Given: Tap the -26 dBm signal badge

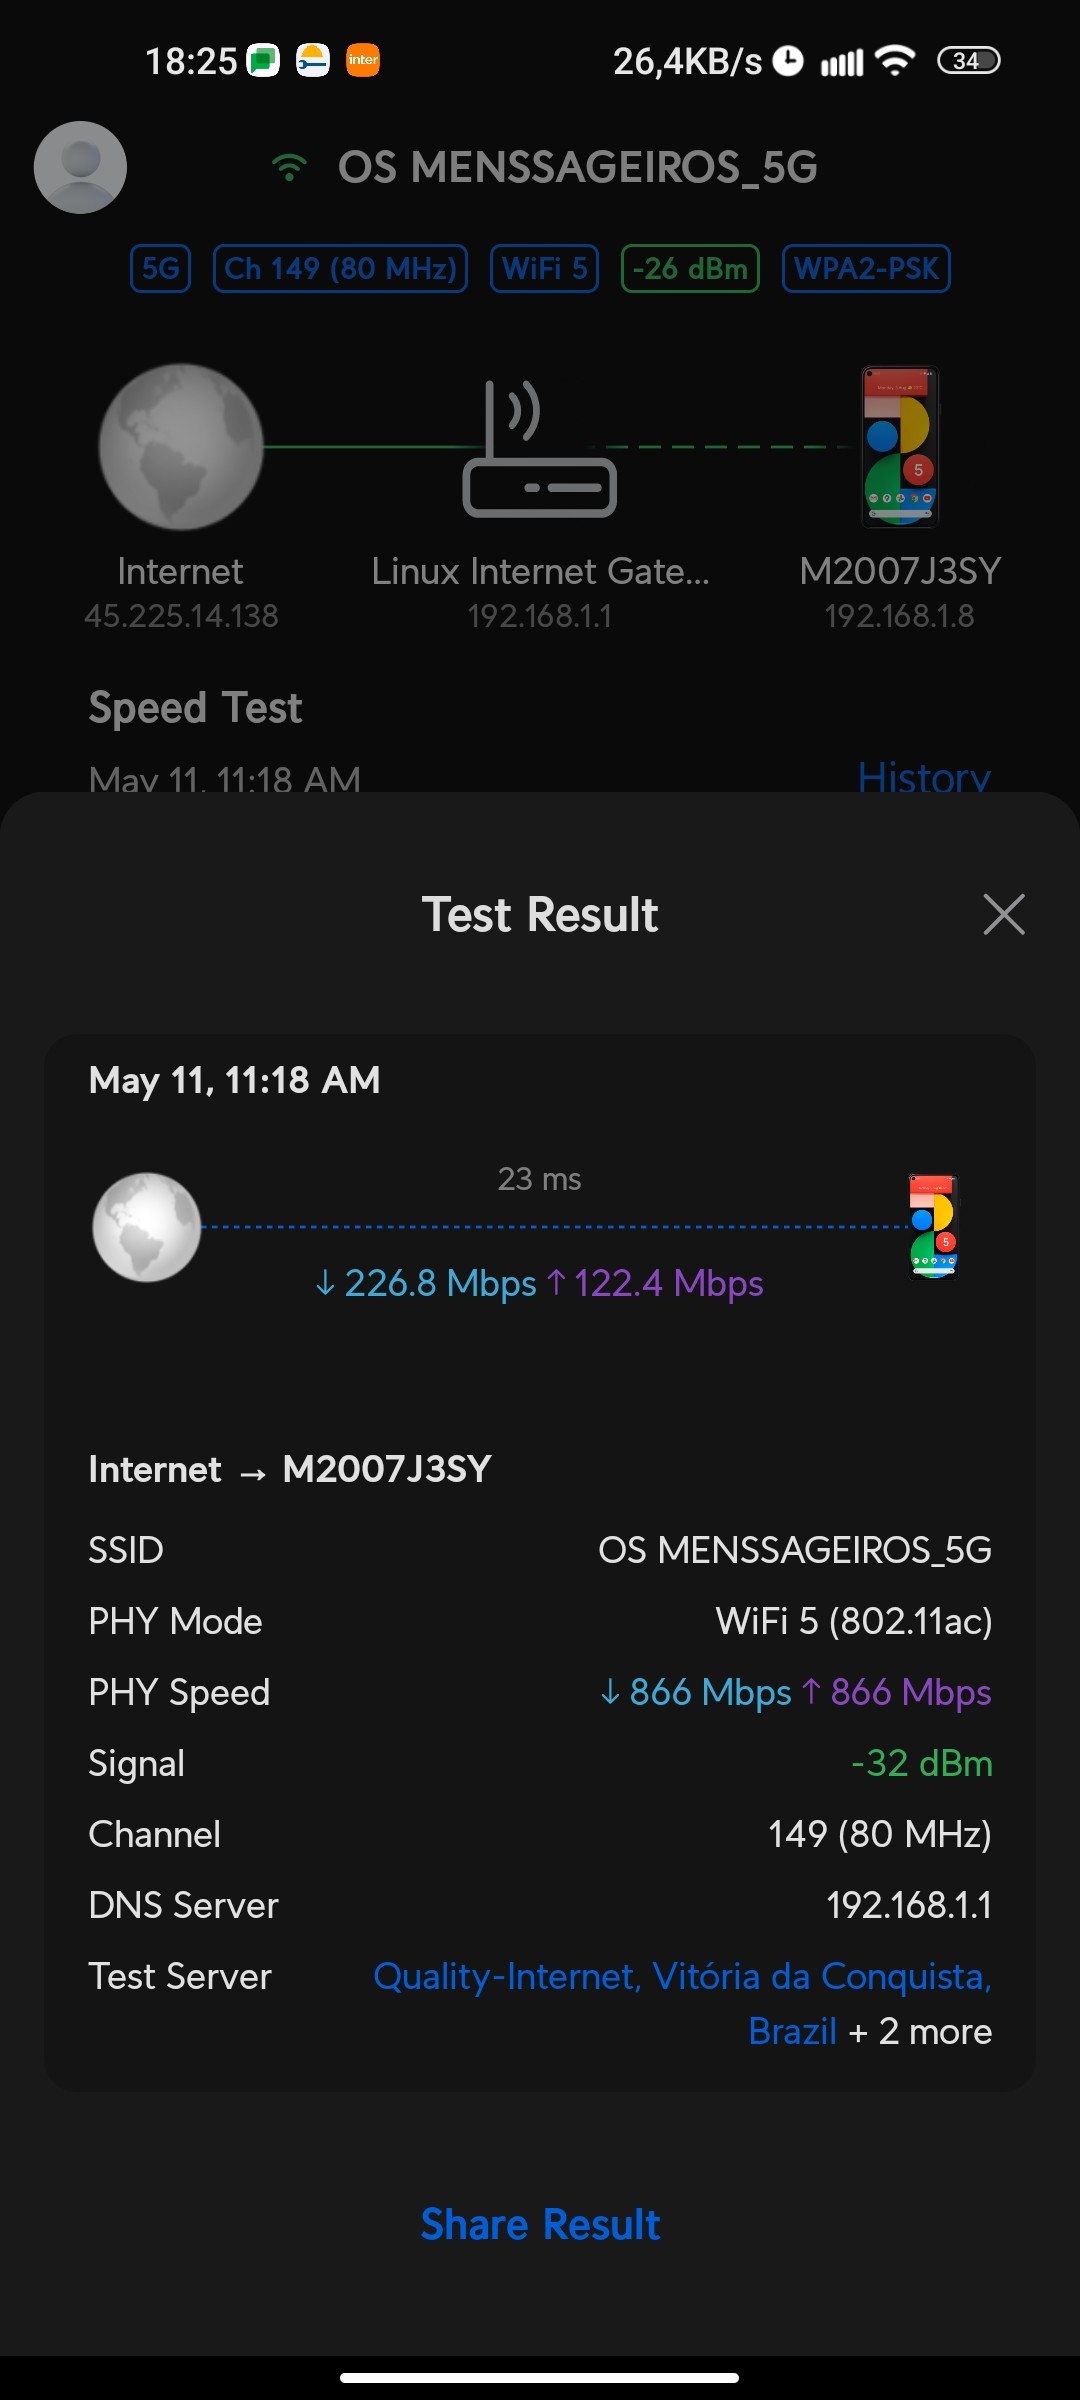Looking at the screenshot, I should click(690, 268).
